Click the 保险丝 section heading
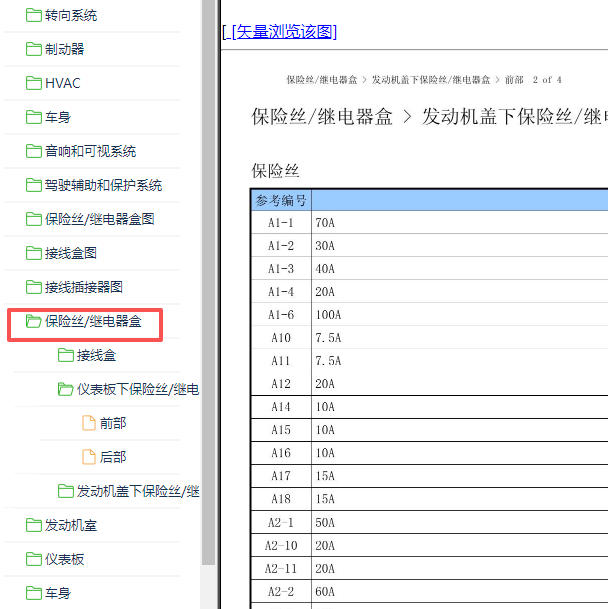Image resolution: width=608 pixels, height=609 pixels. [275, 171]
